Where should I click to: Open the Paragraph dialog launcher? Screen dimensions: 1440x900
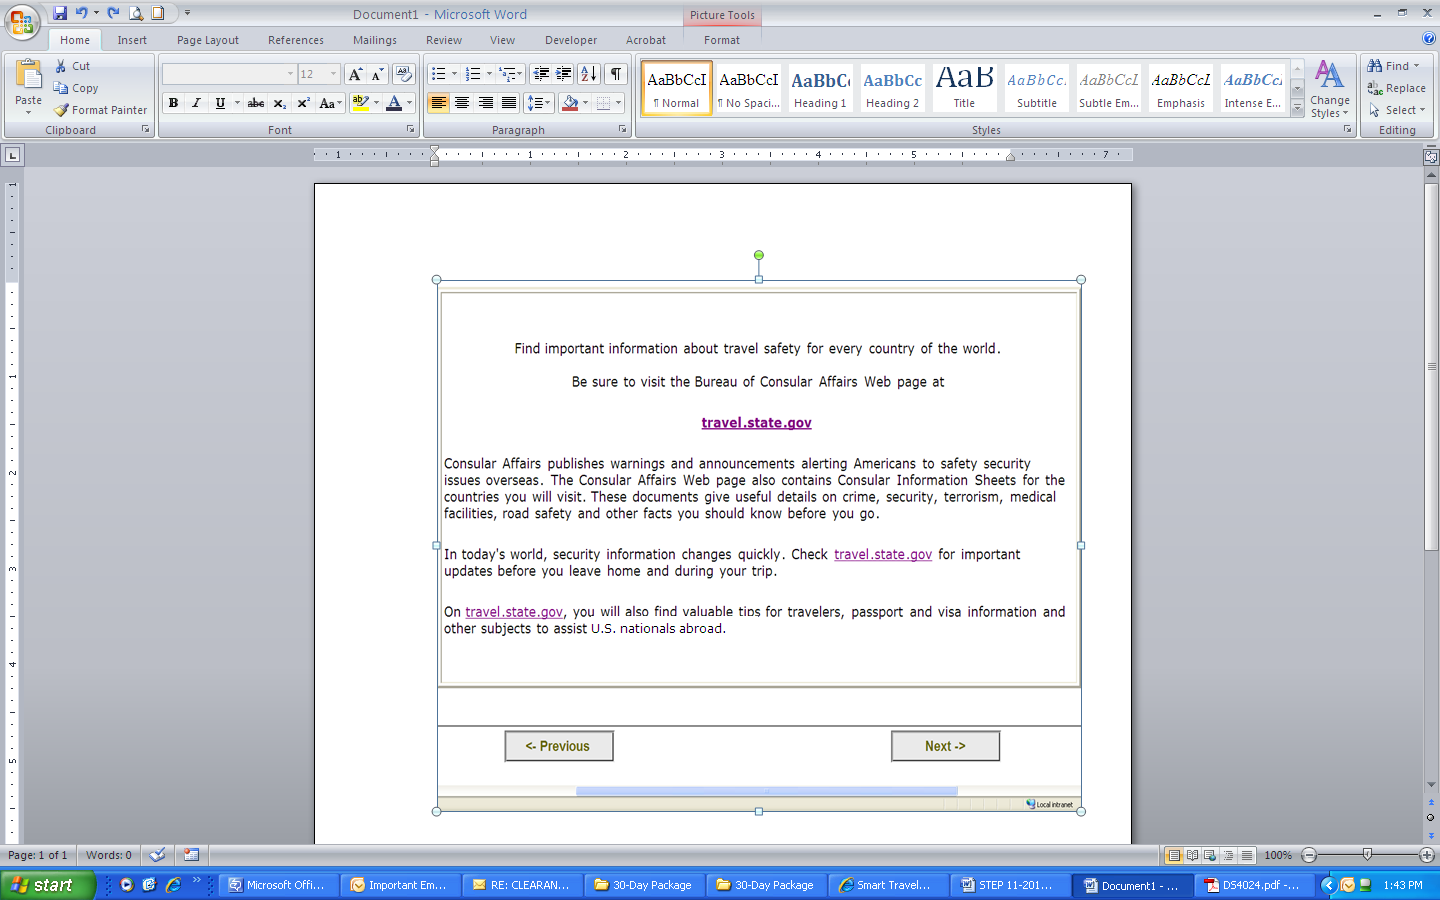click(x=623, y=130)
